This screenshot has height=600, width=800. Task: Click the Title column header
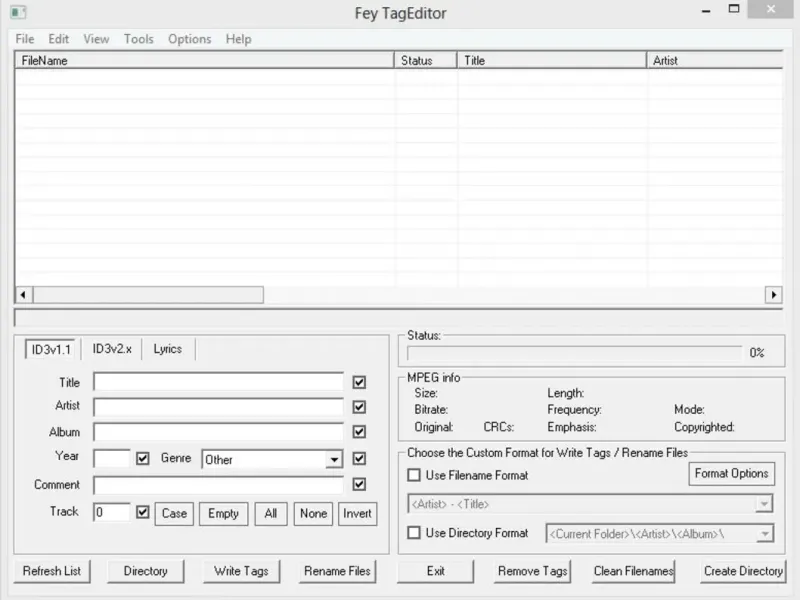(x=552, y=60)
